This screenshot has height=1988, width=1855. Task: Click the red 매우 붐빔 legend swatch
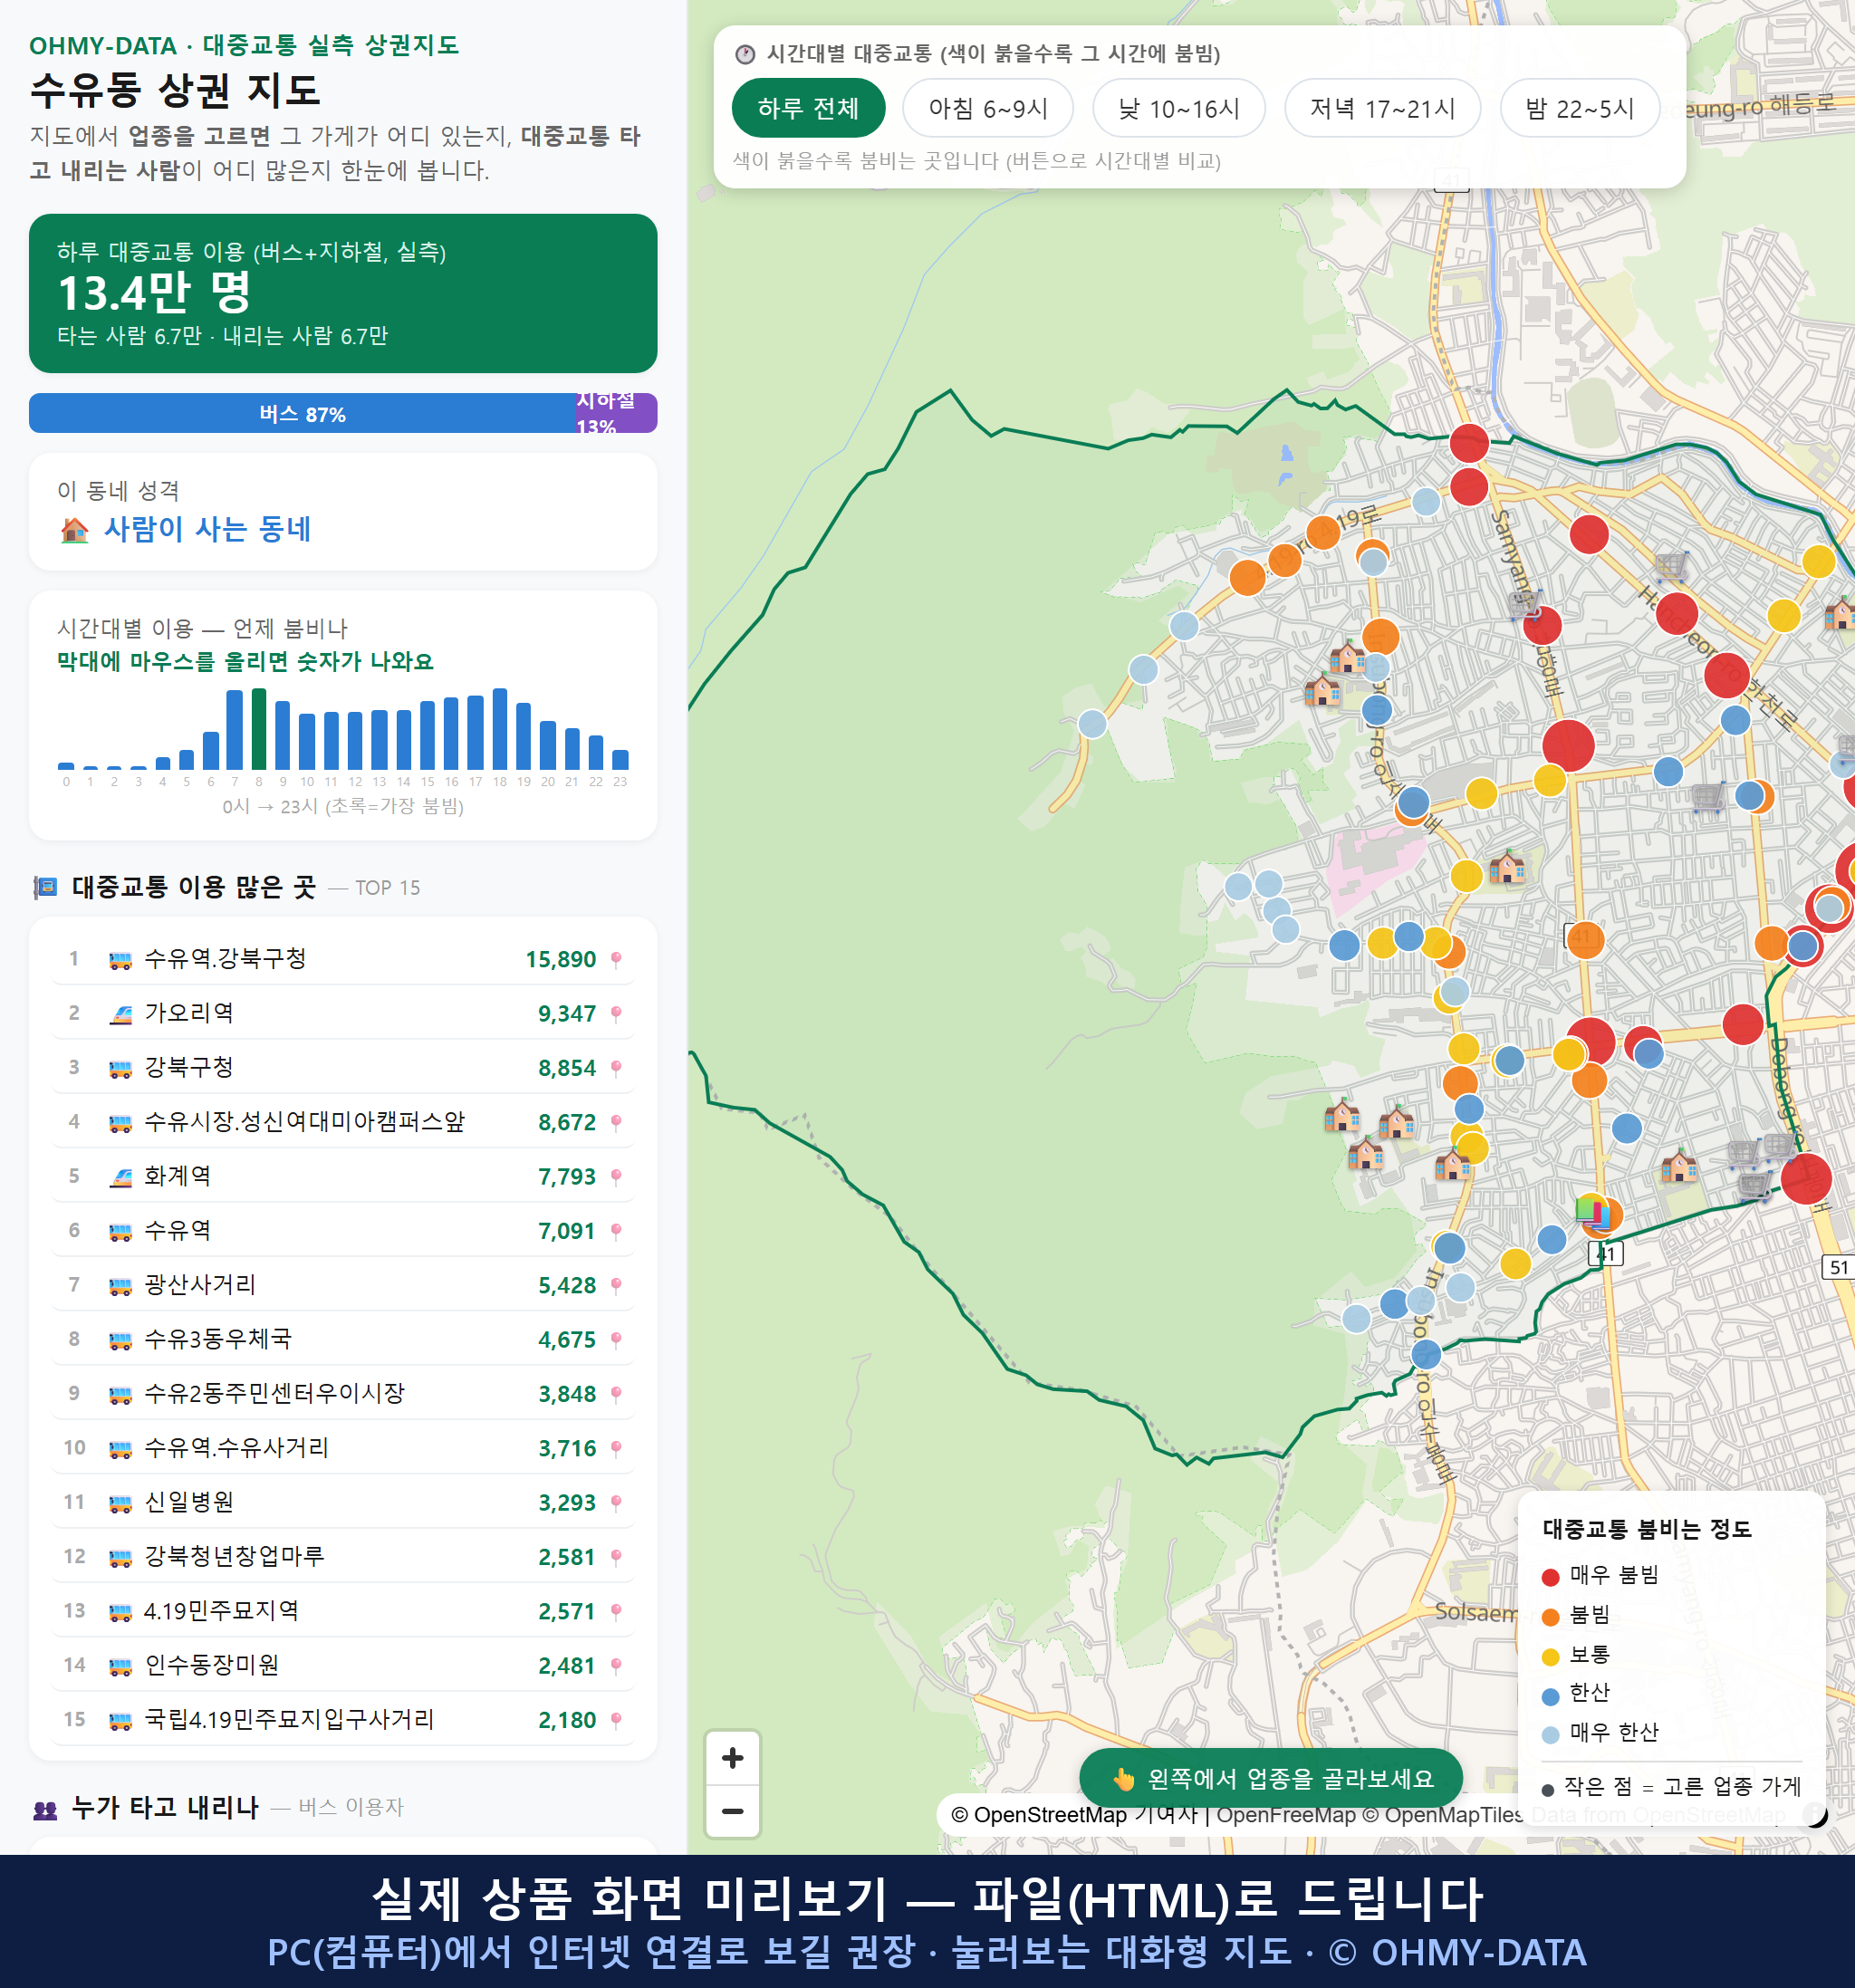tap(1551, 1577)
